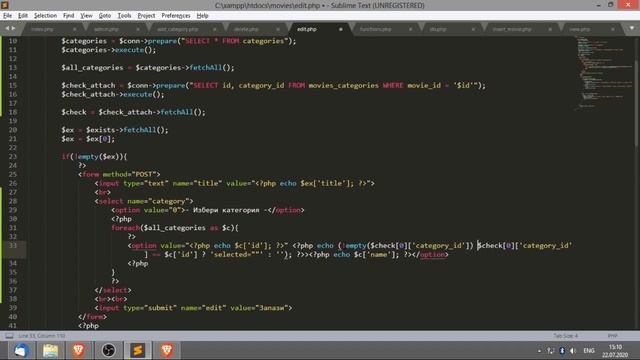Image resolution: width=640 pixels, height=360 pixels.
Task: Click the form method="POST" tag on line 25
Action: click(x=119, y=175)
